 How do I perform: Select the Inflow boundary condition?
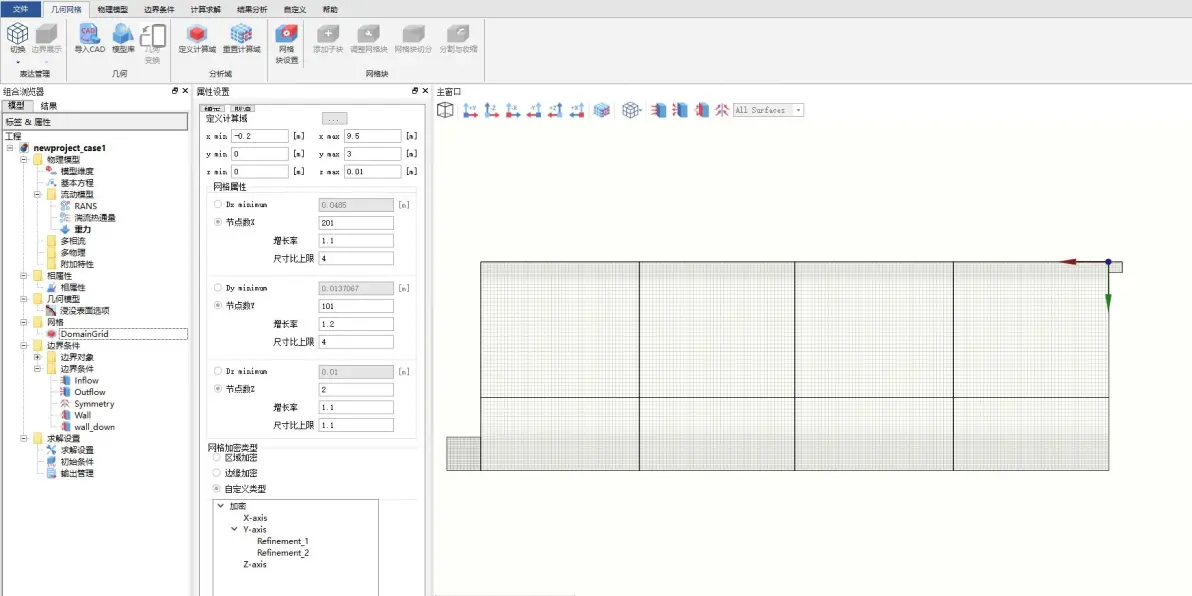(x=86, y=381)
